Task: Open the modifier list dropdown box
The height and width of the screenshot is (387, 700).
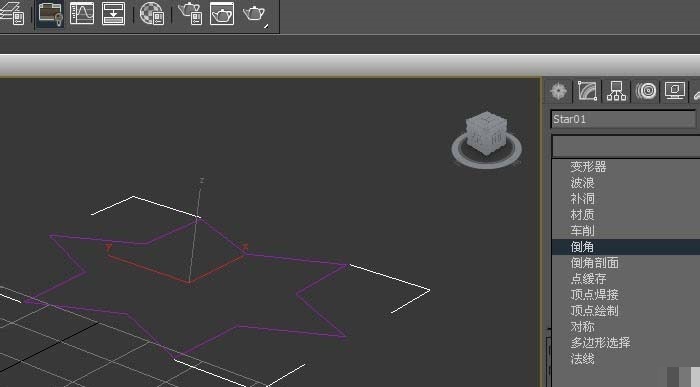Action: [x=626, y=146]
